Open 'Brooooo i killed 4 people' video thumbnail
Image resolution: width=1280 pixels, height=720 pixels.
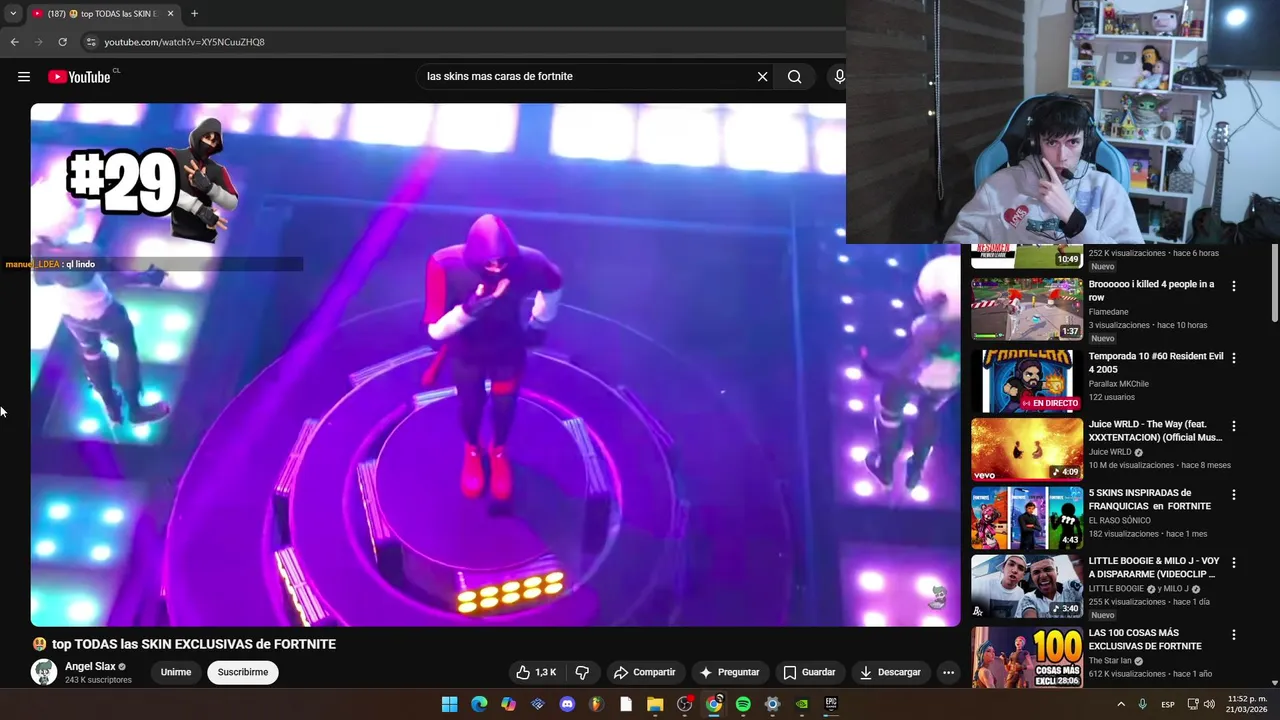coord(1027,309)
